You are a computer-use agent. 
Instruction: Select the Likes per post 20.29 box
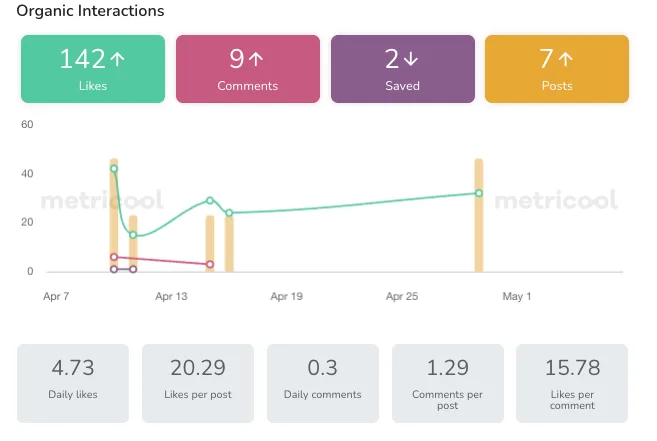click(198, 383)
